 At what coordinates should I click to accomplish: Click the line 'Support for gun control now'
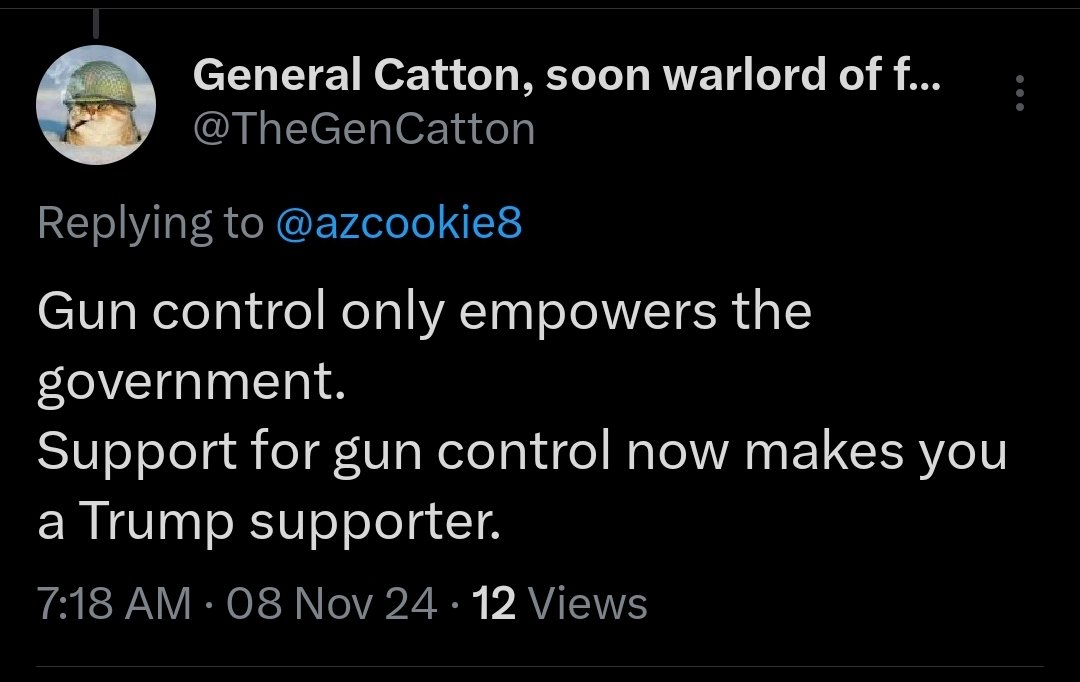(382, 452)
